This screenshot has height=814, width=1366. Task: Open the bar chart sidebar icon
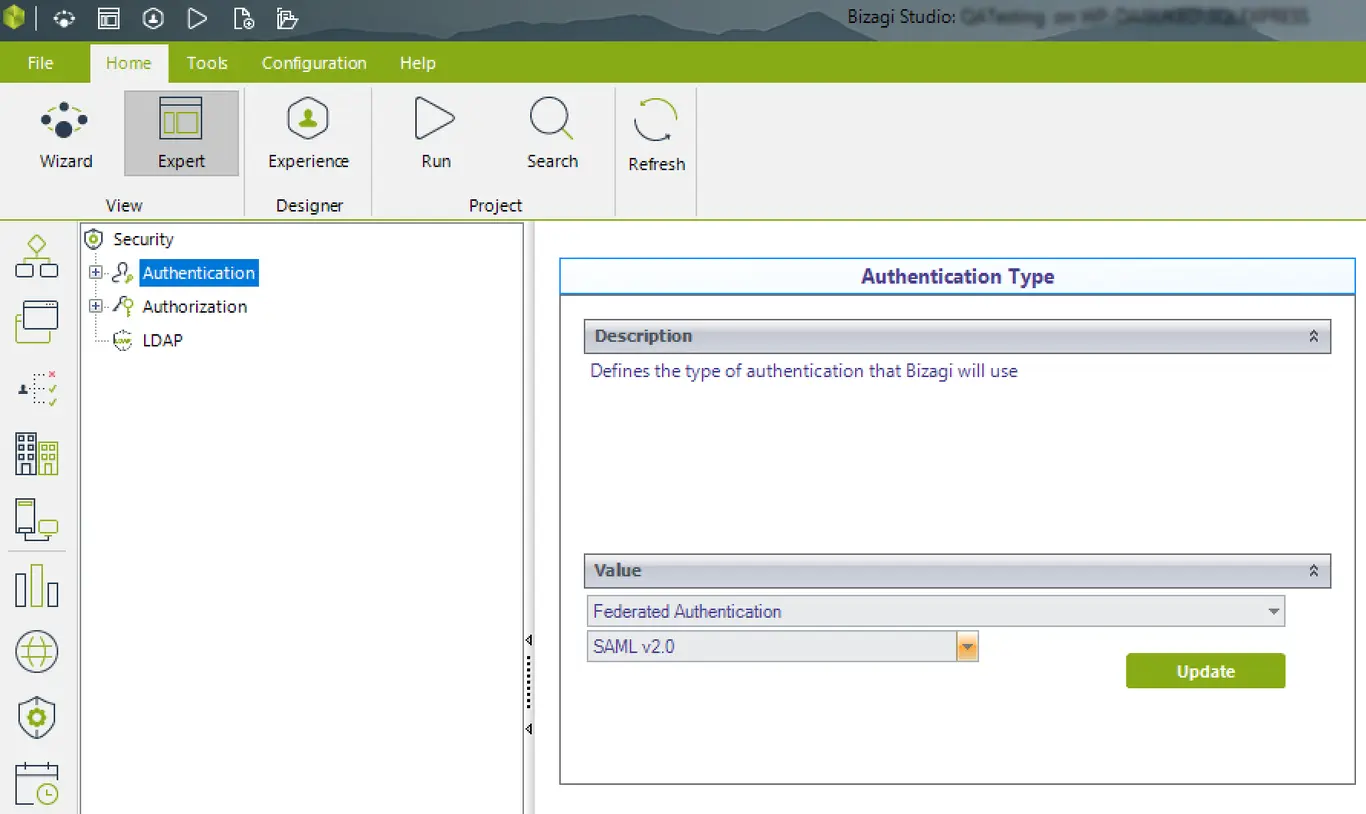(37, 585)
